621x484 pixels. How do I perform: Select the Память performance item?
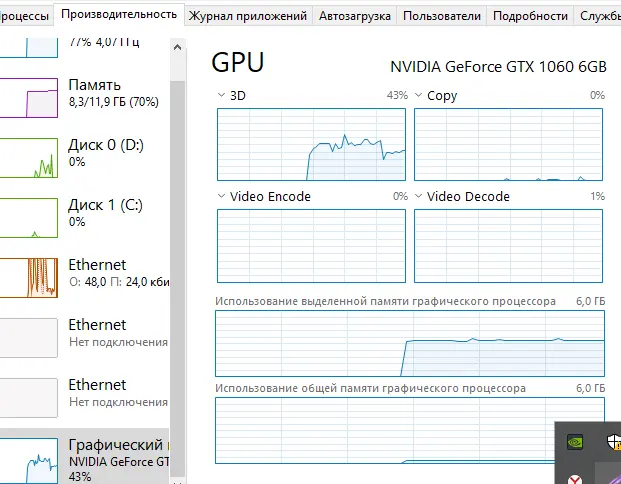(84, 97)
